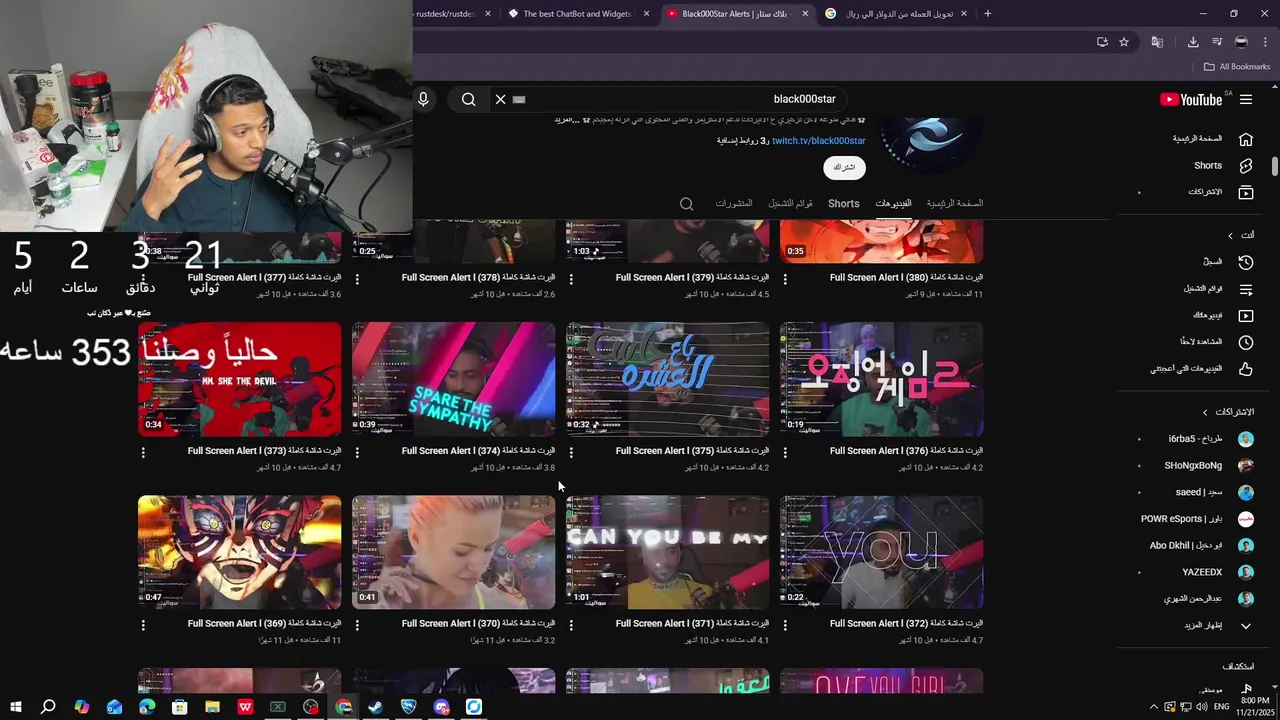Switch to channel Posts tab
Screen dimensions: 1280x720
pyautogui.click(x=734, y=204)
